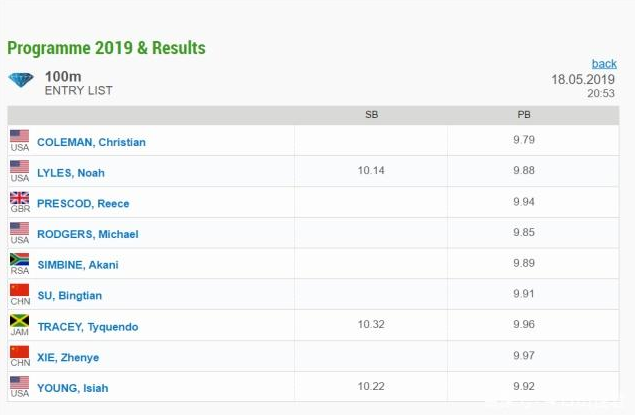Go back using the back link

[x=604, y=63]
